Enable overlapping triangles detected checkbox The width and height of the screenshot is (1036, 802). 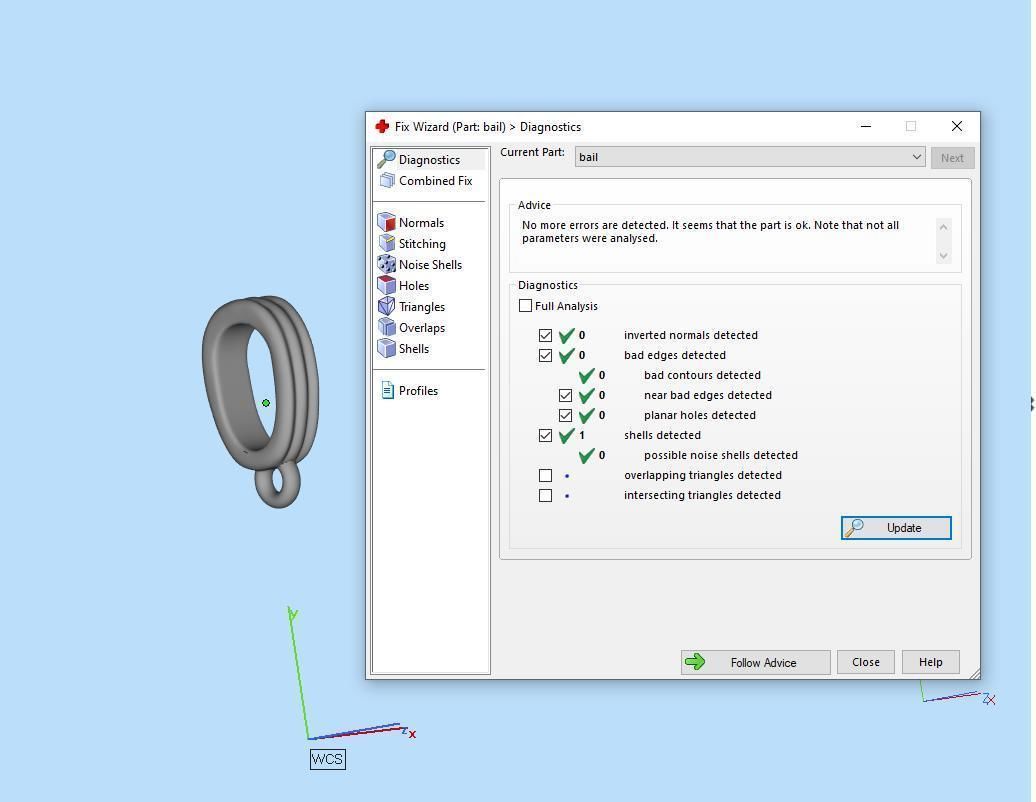coord(545,476)
